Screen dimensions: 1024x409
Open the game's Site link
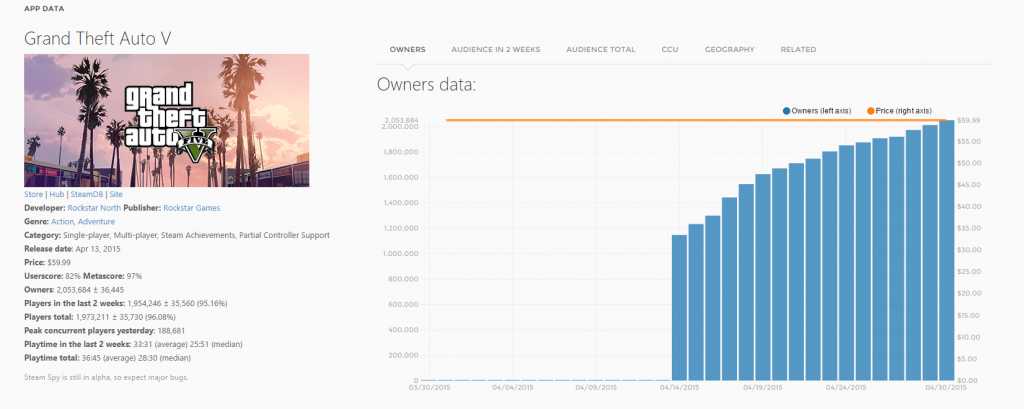click(x=116, y=194)
